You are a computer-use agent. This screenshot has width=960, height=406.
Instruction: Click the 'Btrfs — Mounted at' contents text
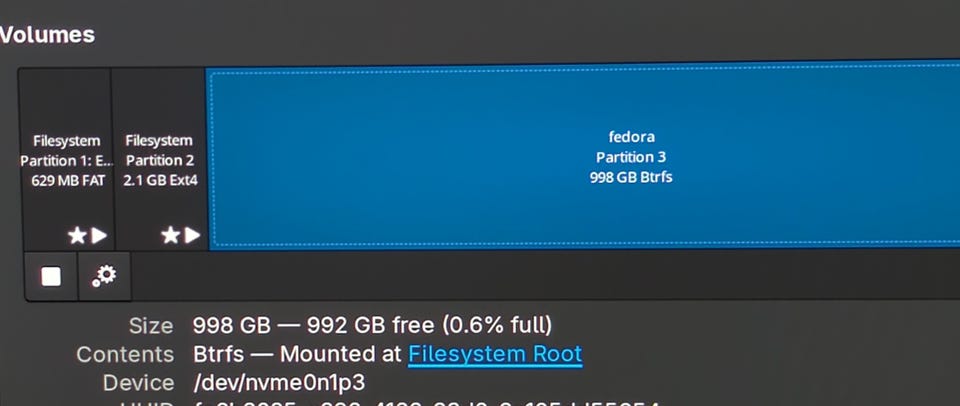[298, 355]
